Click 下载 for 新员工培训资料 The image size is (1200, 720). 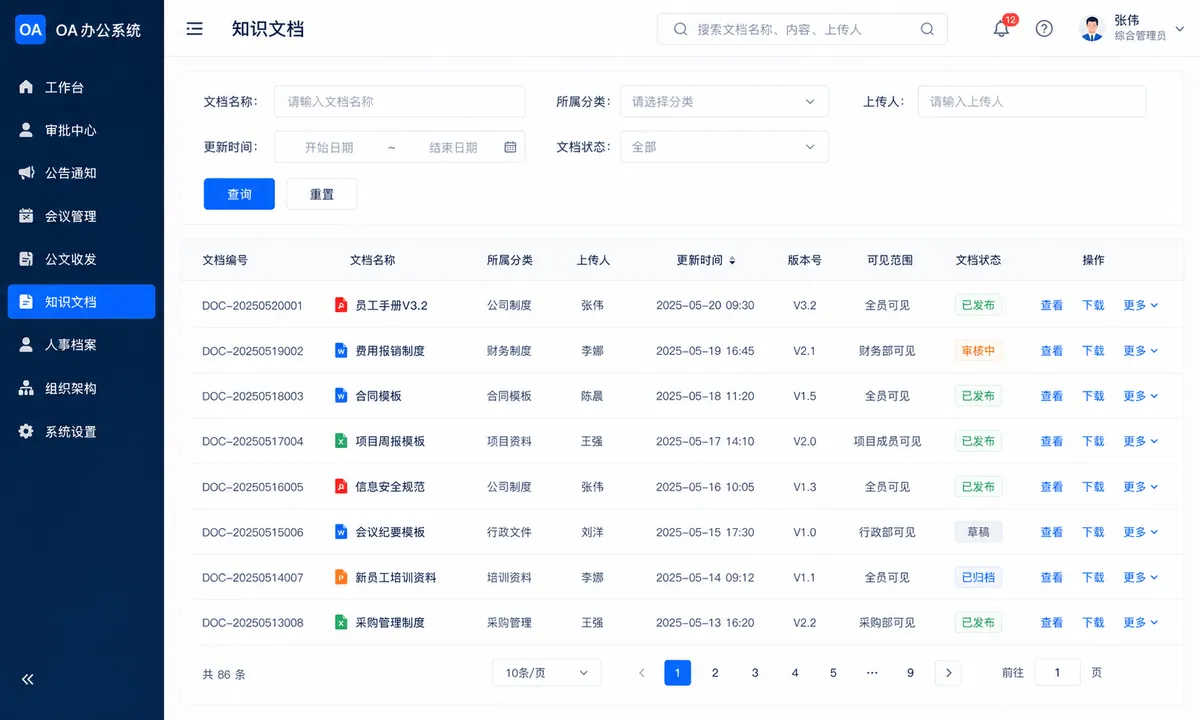pyautogui.click(x=1093, y=577)
